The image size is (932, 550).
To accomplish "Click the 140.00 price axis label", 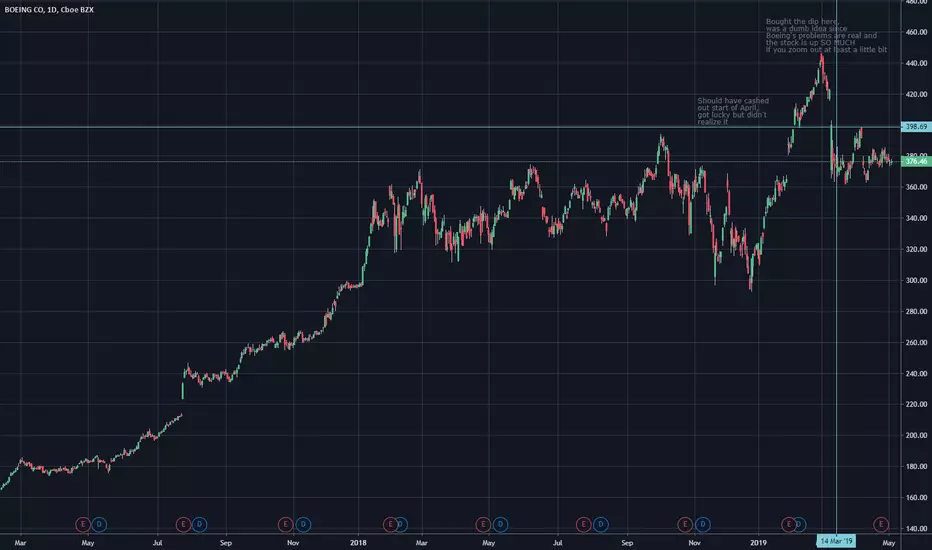I will click(916, 528).
